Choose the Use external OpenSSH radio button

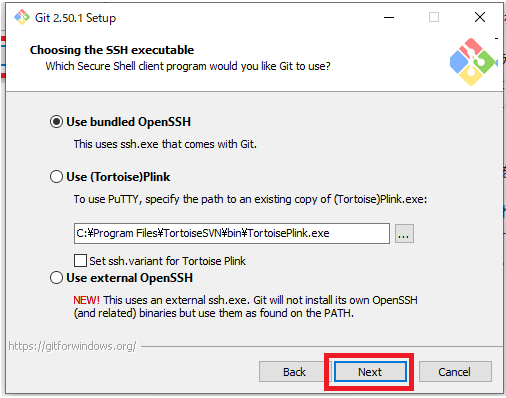pyautogui.click(x=56, y=278)
